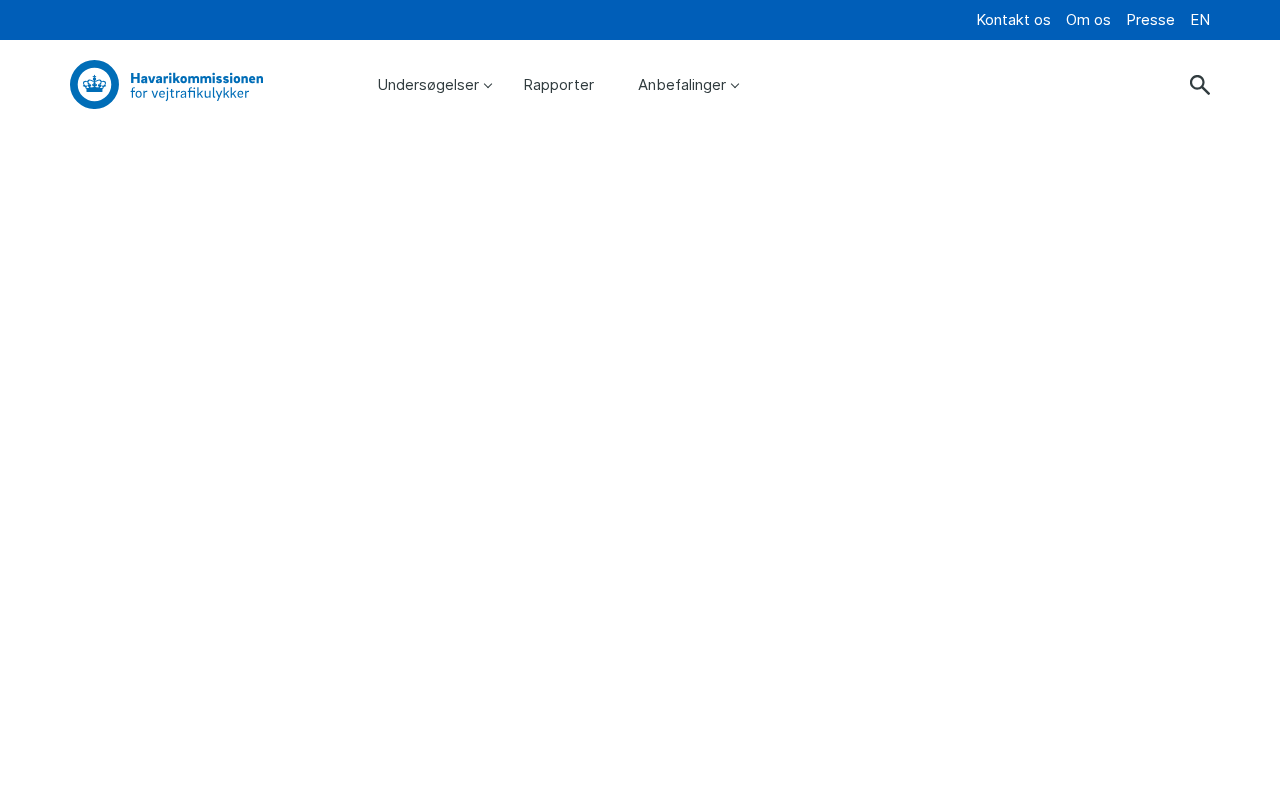
Task: Click header gap between logo and Undersøgelser
Action: (320, 85)
